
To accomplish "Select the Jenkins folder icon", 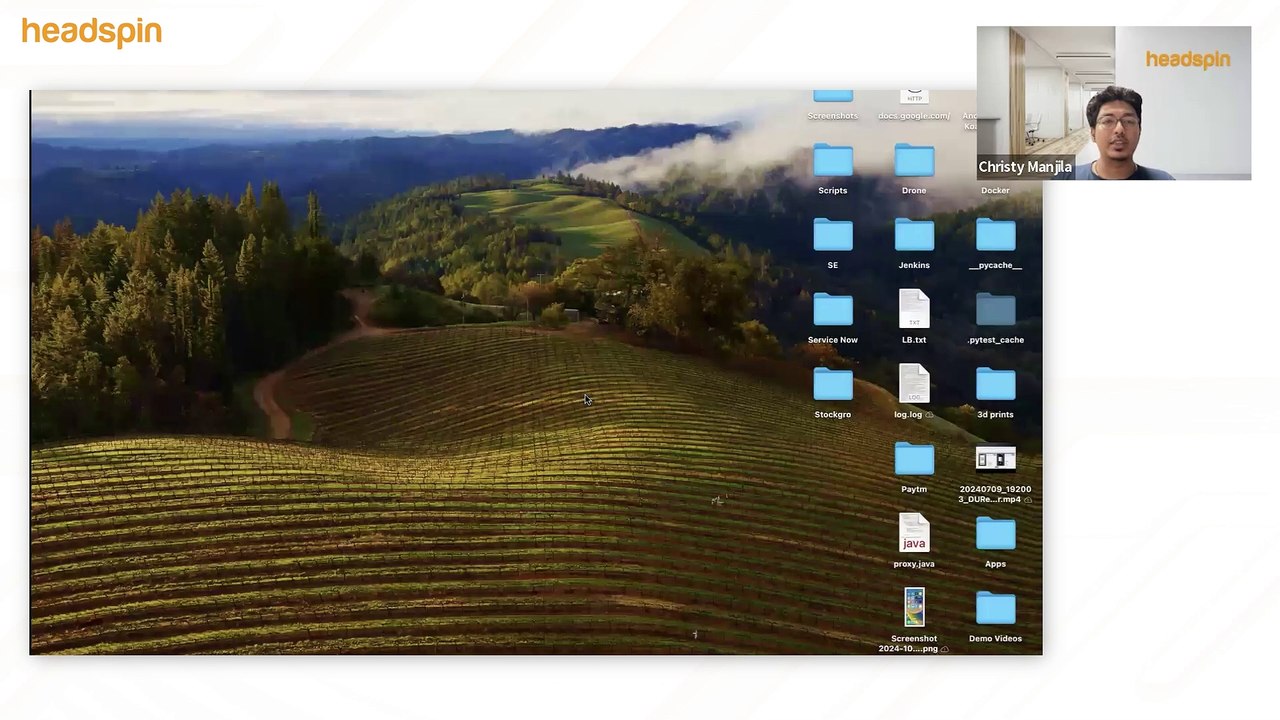I will click(914, 237).
